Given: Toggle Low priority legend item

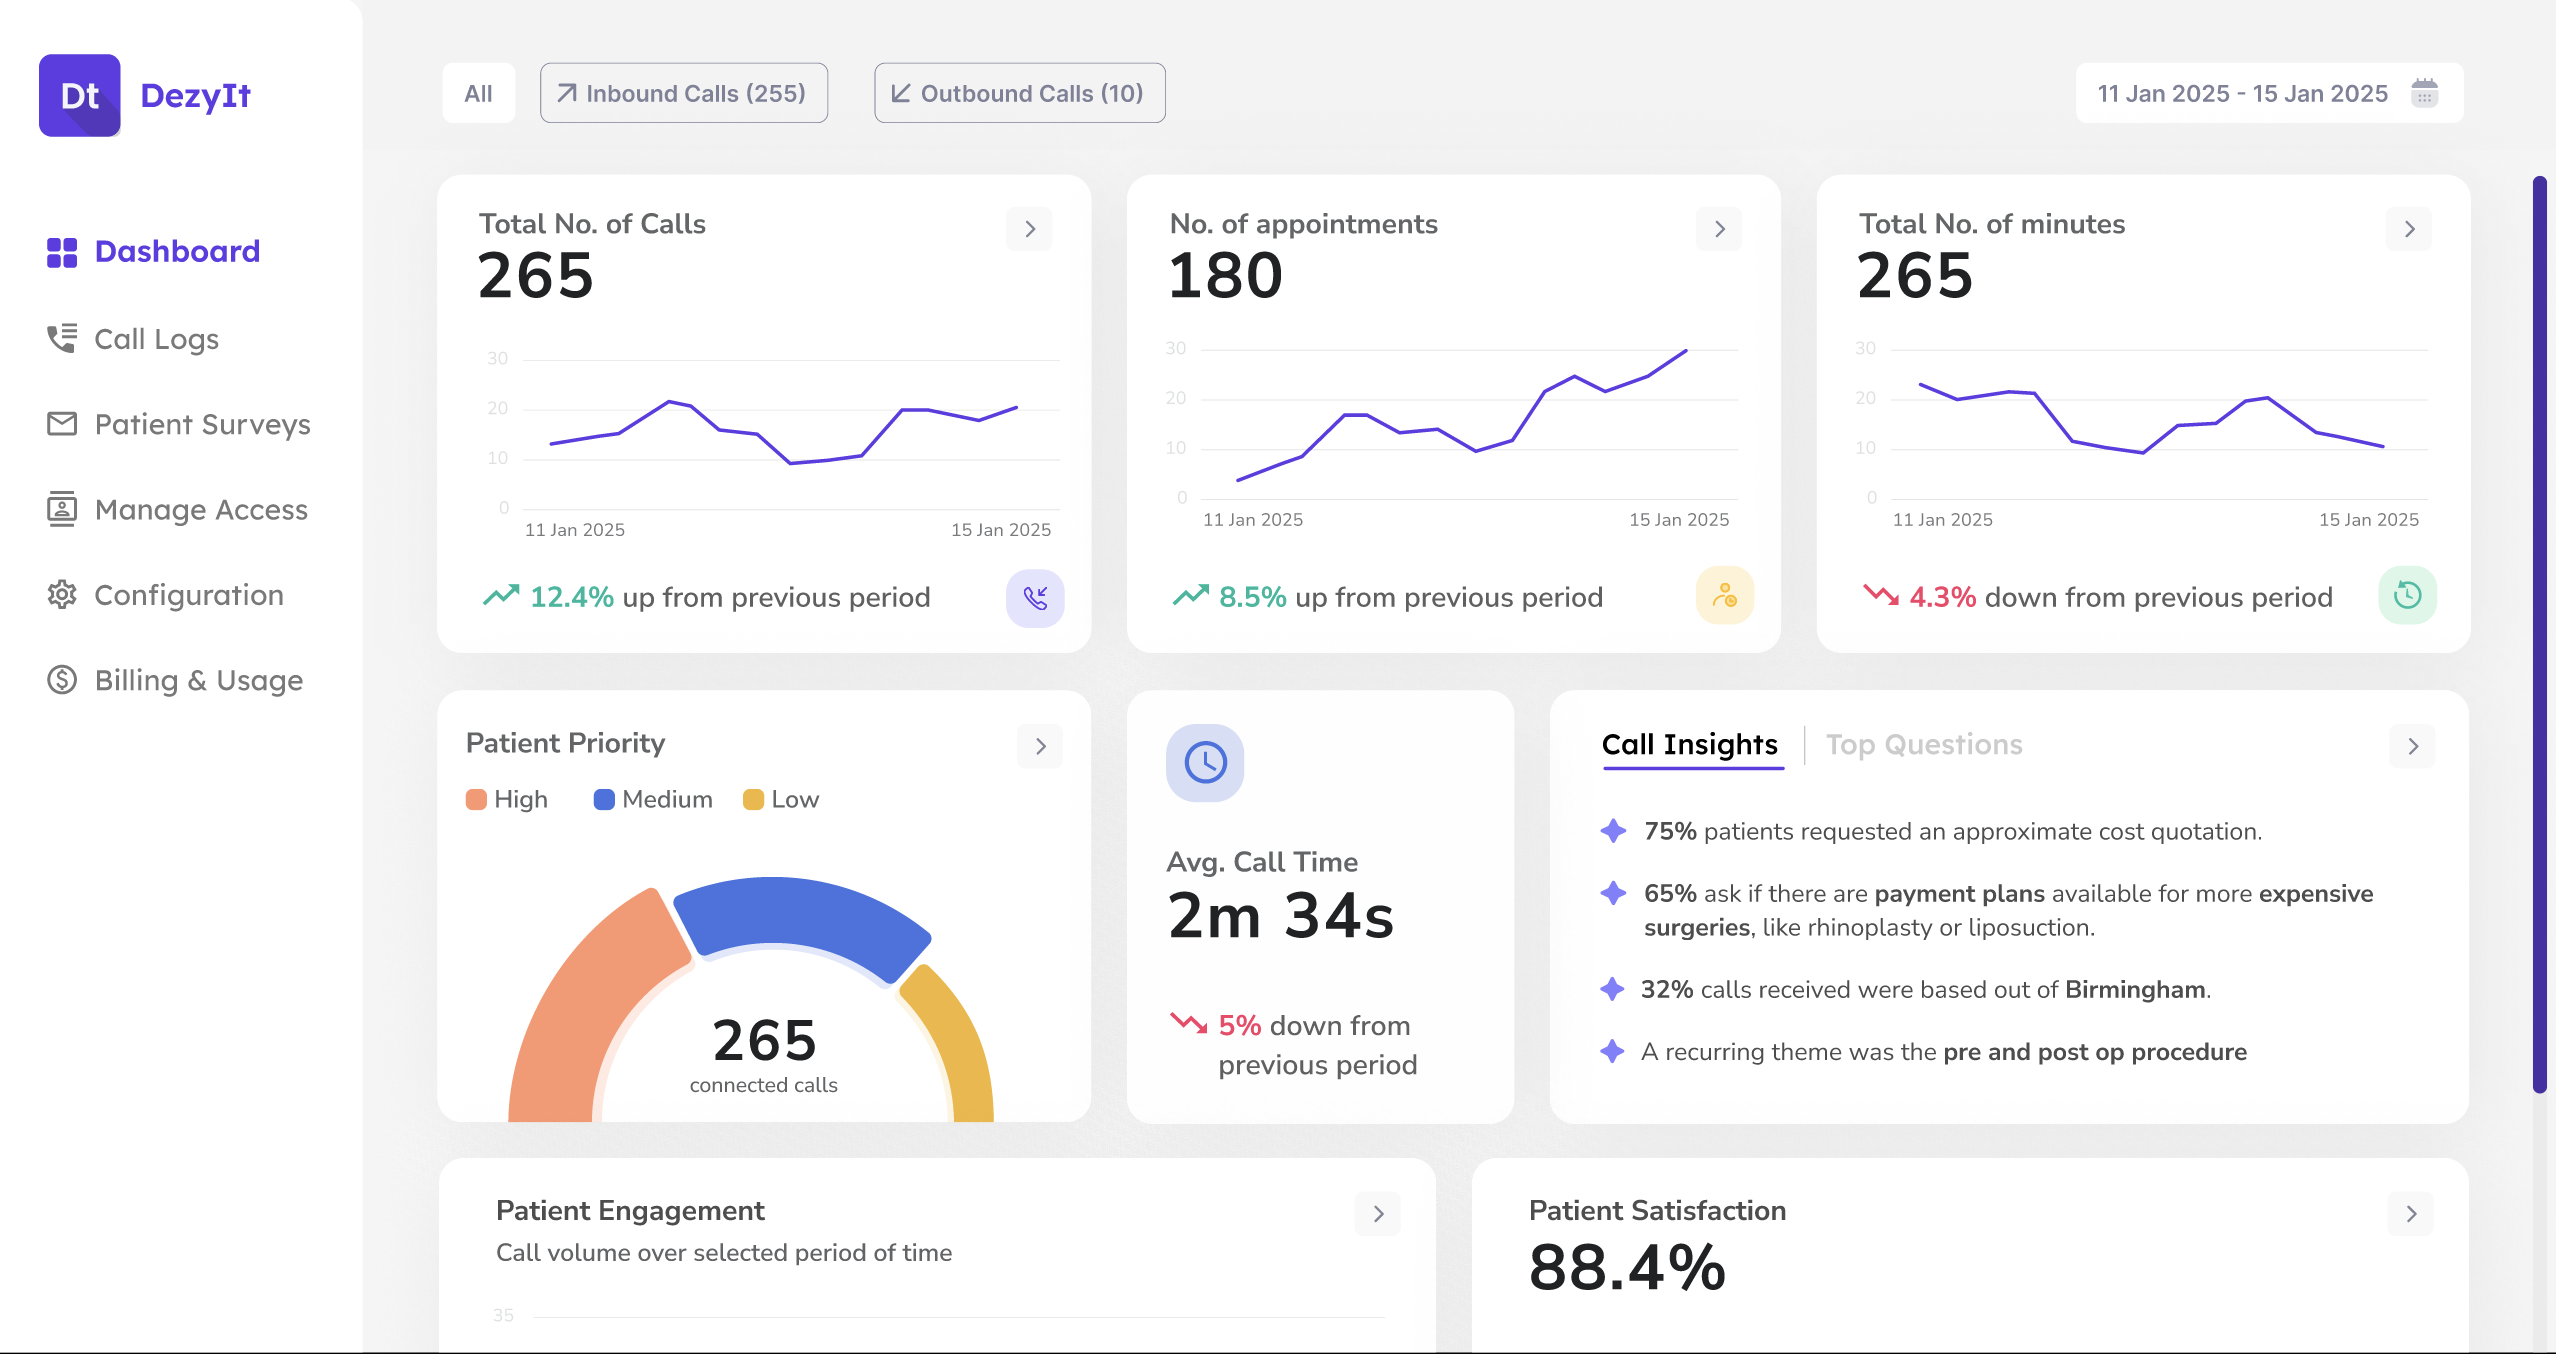Looking at the screenshot, I should click(x=782, y=799).
